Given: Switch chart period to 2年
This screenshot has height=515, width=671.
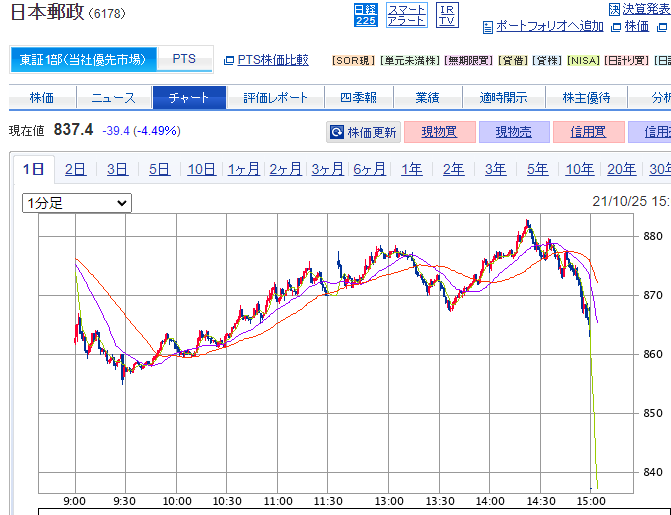Looking at the screenshot, I should [x=454, y=170].
